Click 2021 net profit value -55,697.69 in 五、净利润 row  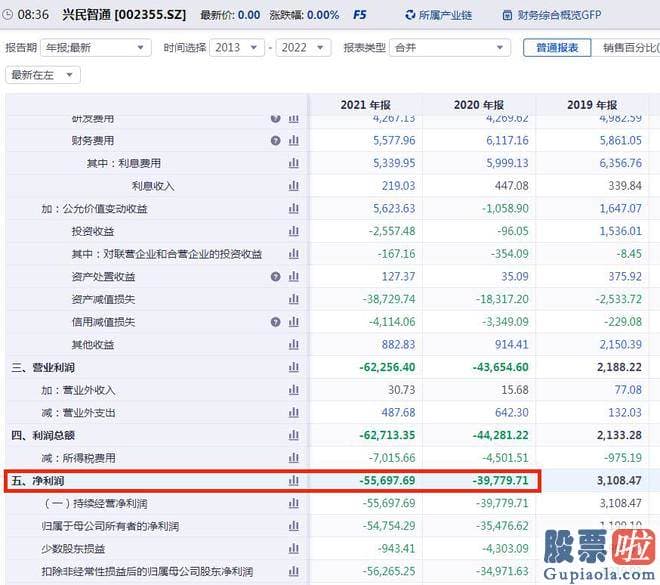[x=387, y=481]
